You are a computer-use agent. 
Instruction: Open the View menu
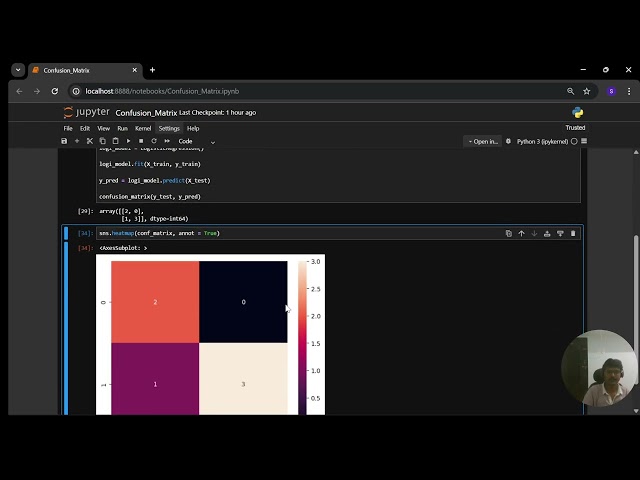[x=103, y=129]
